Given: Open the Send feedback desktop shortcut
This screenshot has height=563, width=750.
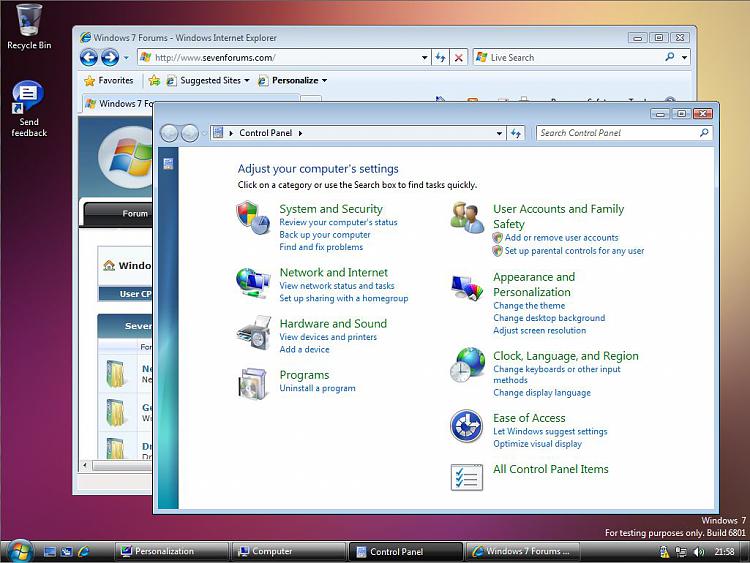Looking at the screenshot, I should pyautogui.click(x=29, y=109).
